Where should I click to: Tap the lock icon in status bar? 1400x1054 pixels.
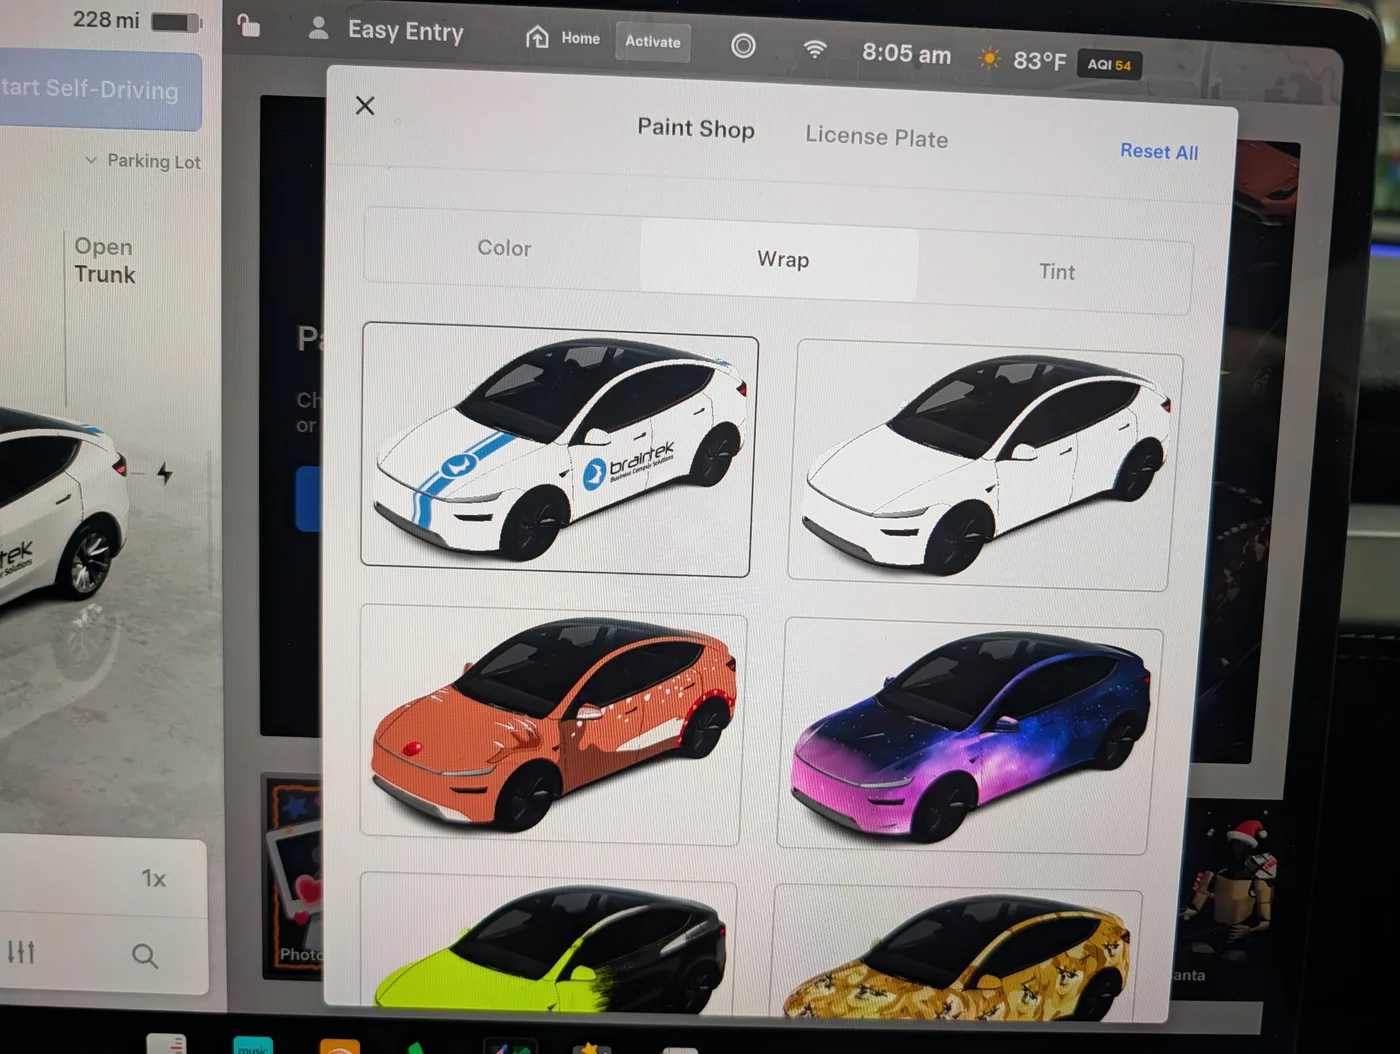[249, 25]
